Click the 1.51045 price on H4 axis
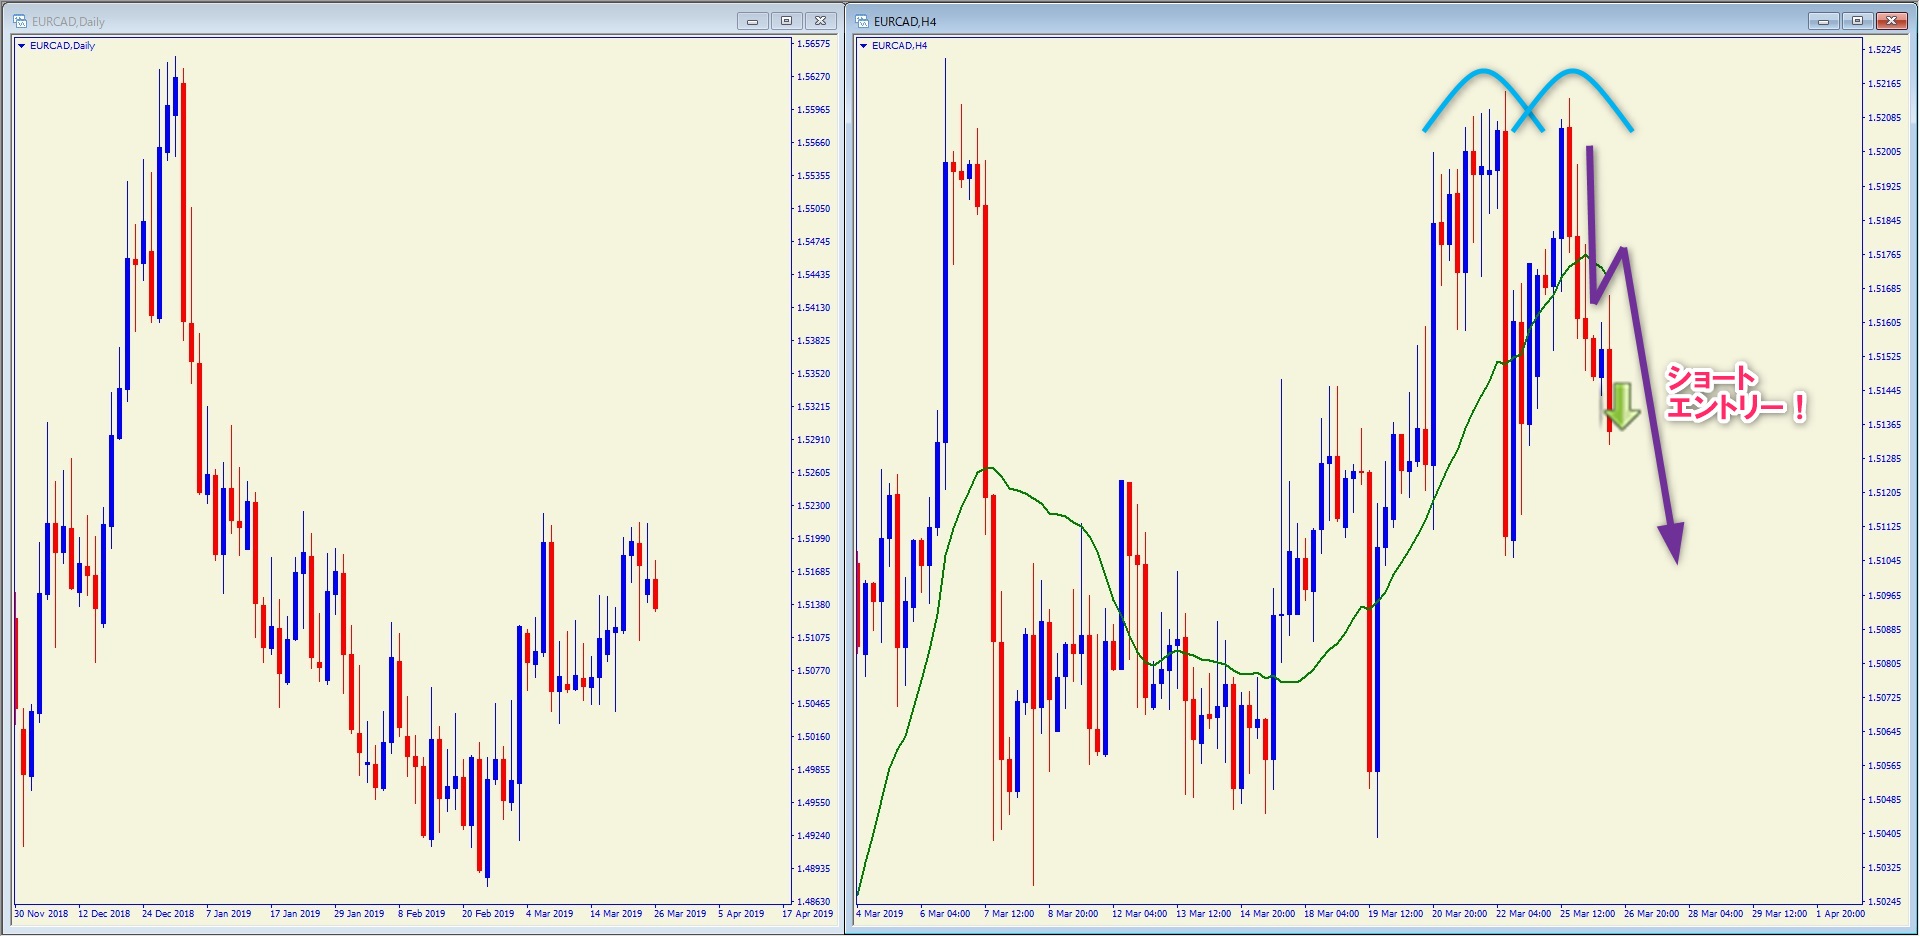Image resolution: width=1920 pixels, height=937 pixels. point(1884,561)
